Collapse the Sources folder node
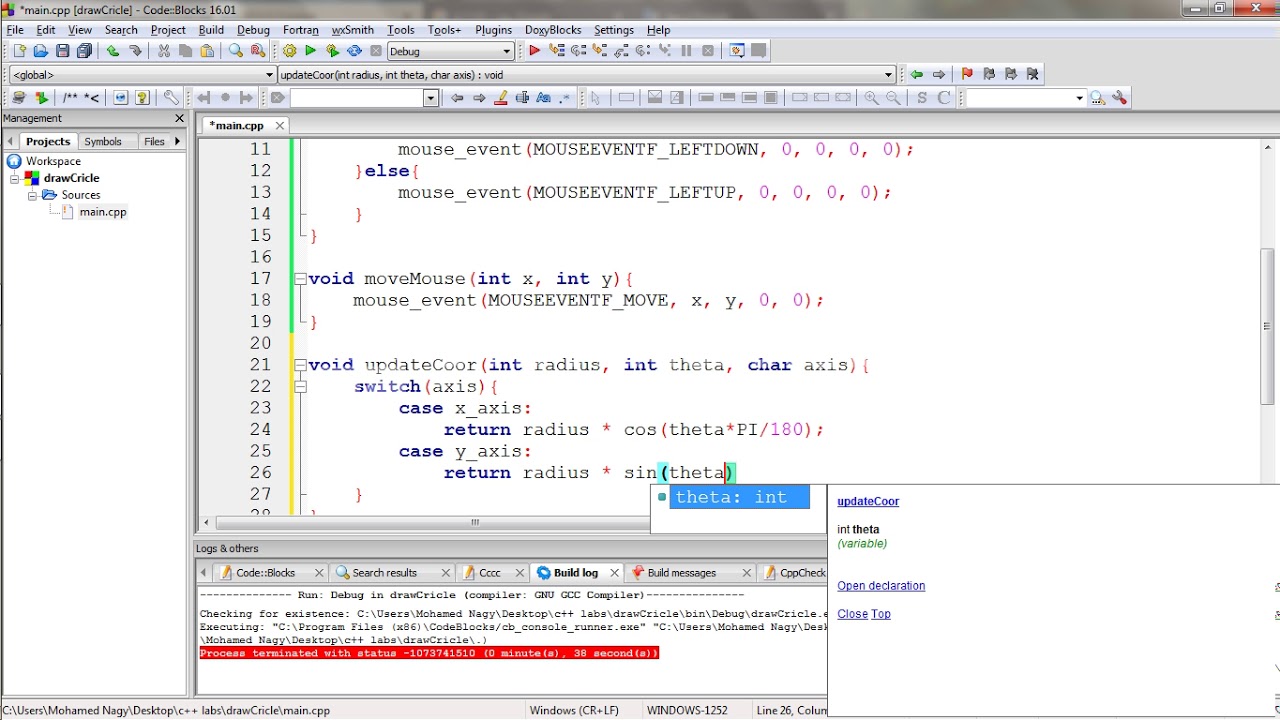This screenshot has width=1280, height=720. pos(32,195)
